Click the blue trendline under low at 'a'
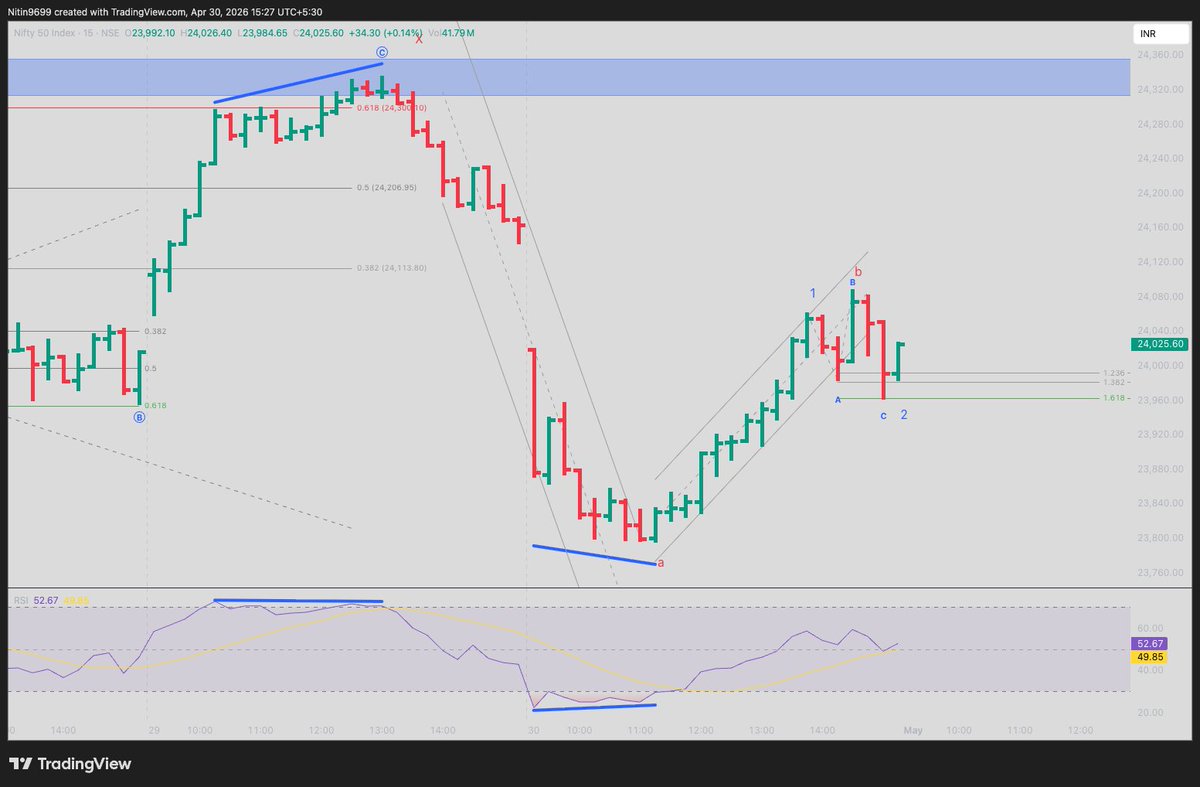The image size is (1200, 787). [594, 555]
